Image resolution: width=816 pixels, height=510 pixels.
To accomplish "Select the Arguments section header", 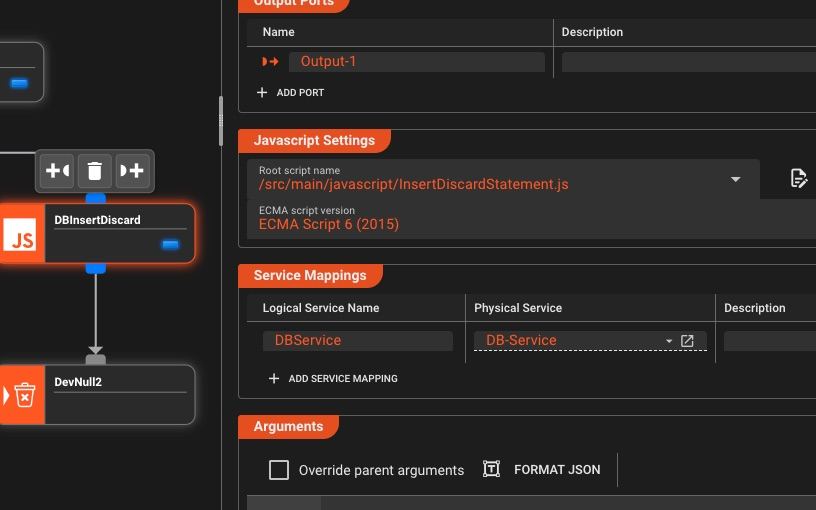I will 288,427.
